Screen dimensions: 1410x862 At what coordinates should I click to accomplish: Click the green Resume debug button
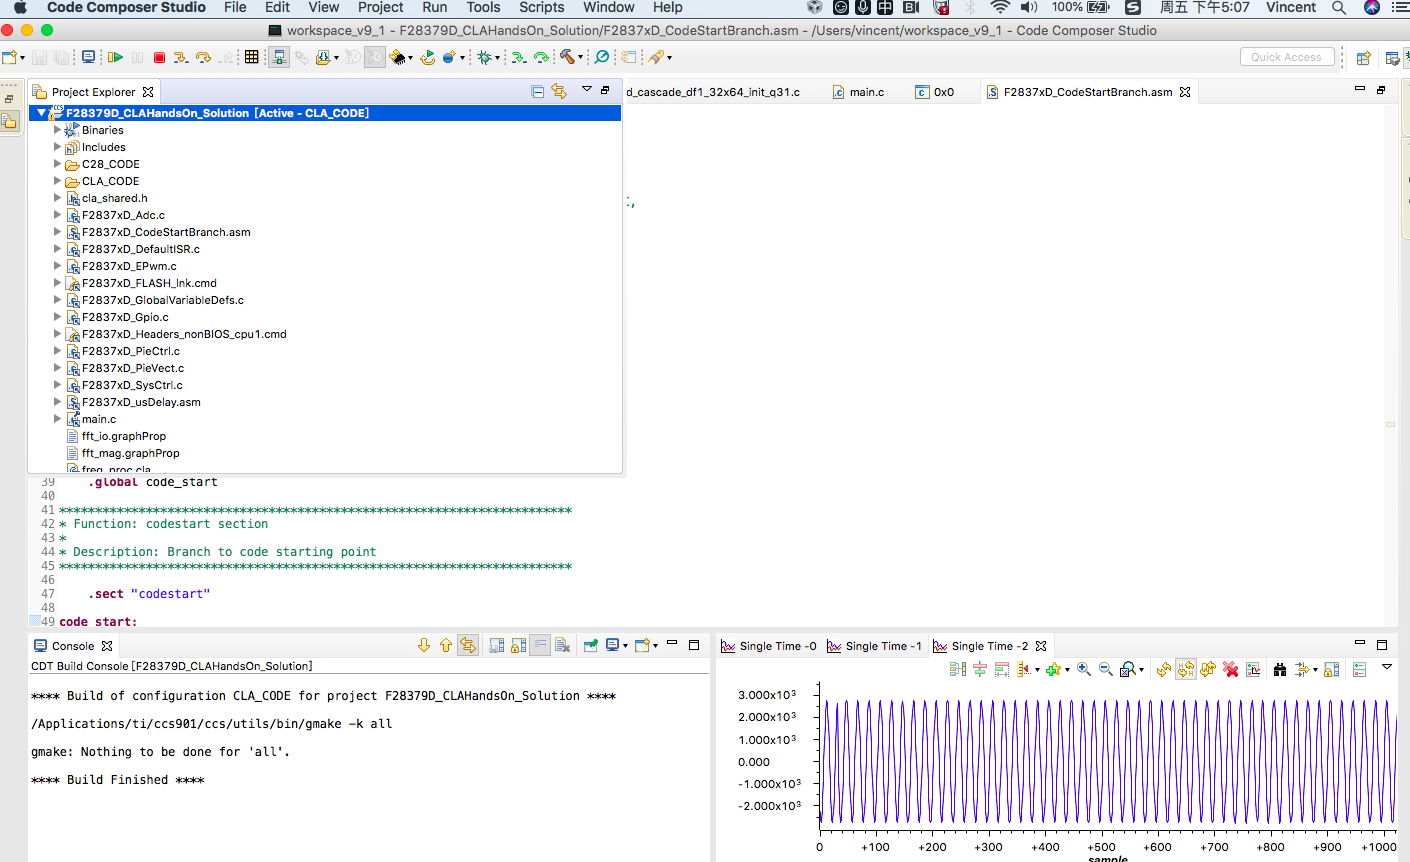115,57
